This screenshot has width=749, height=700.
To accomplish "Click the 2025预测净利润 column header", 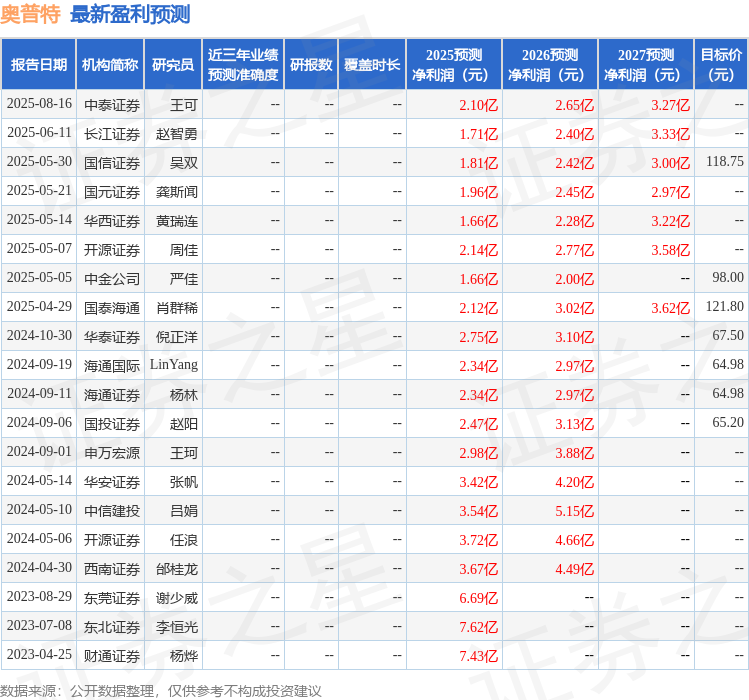I will pos(454,65).
